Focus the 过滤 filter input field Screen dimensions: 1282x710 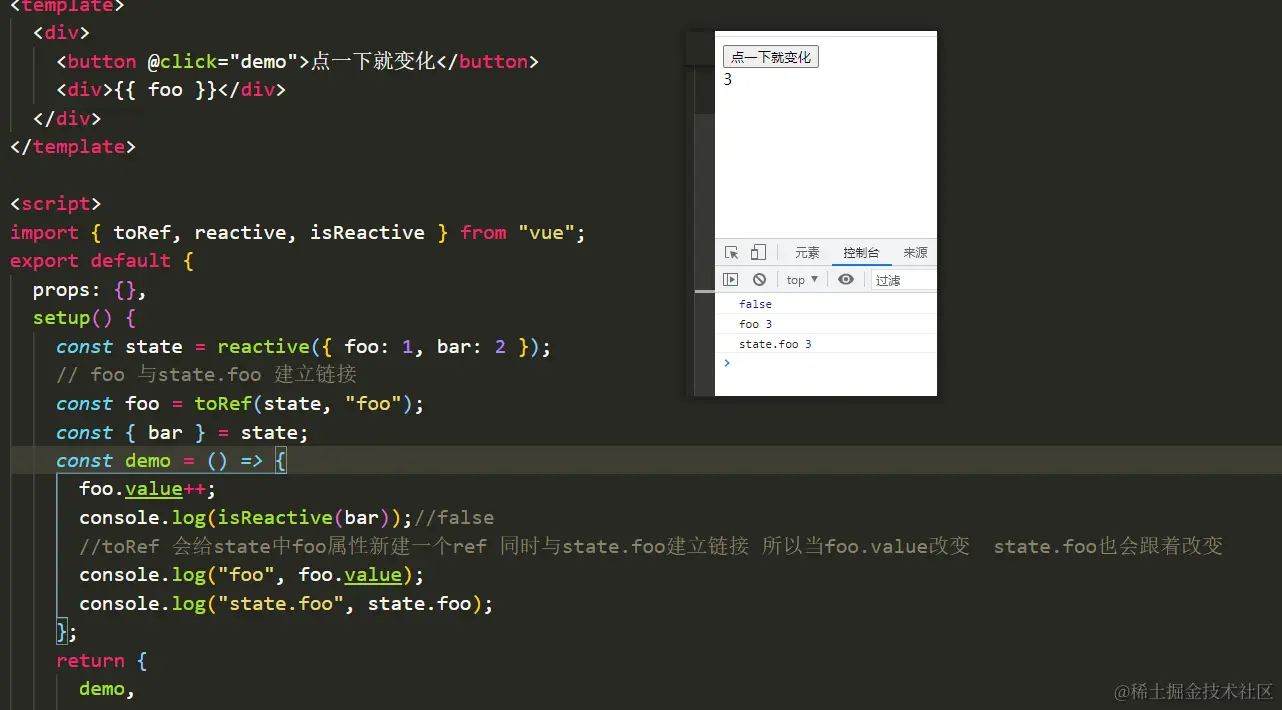(x=904, y=280)
